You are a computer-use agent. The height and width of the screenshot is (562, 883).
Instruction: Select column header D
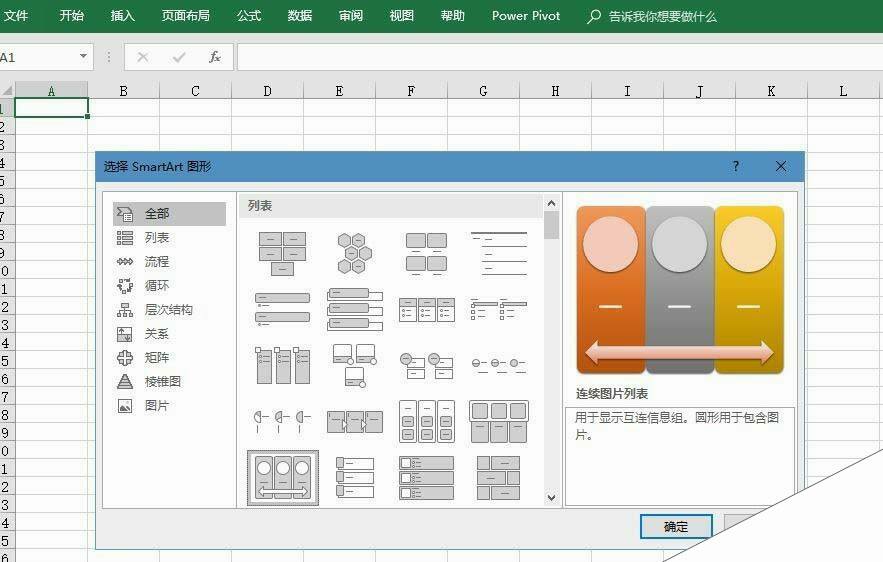tap(267, 91)
